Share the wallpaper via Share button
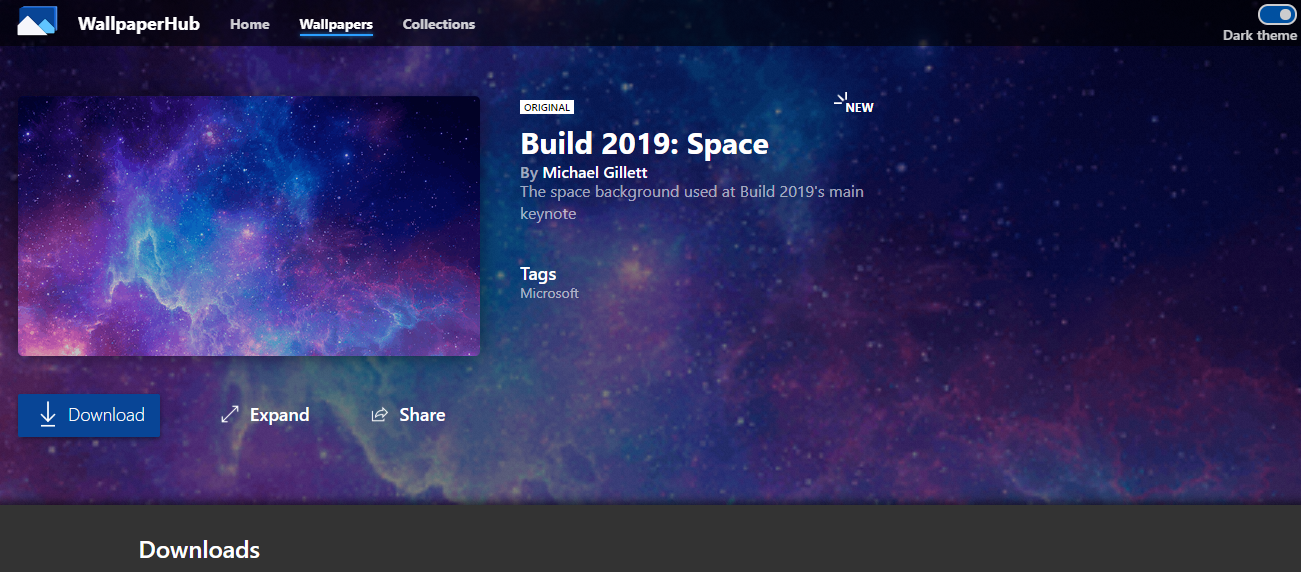Screen dimensions: 1301x572 (408, 415)
